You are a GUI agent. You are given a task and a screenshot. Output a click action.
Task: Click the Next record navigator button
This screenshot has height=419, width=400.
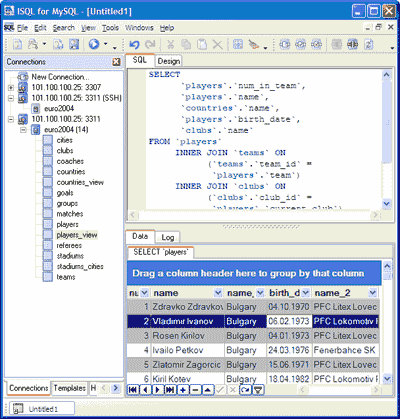158,389
